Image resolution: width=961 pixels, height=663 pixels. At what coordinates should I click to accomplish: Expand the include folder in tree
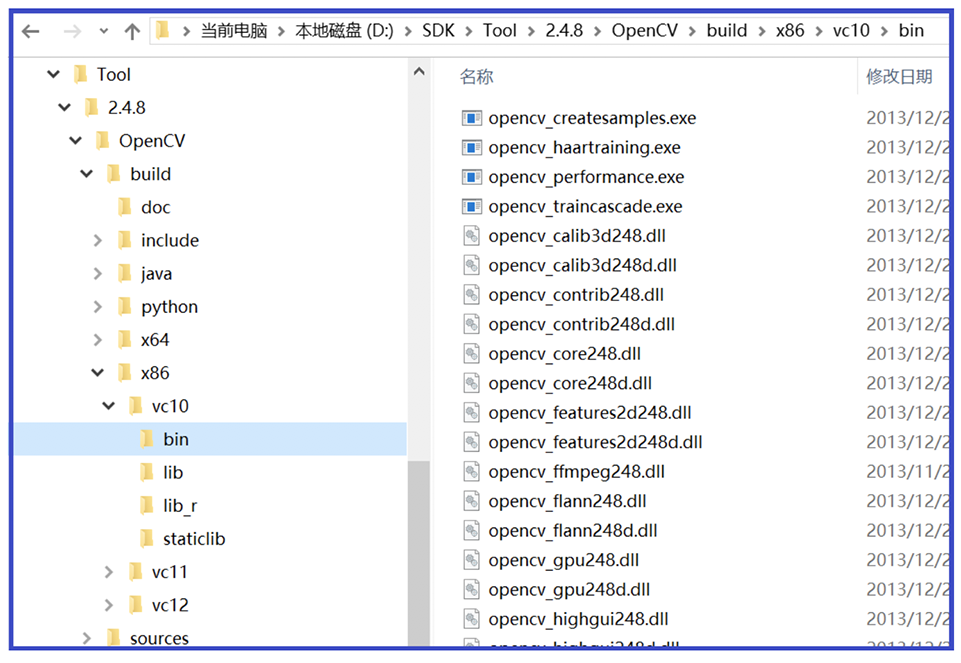(98, 240)
